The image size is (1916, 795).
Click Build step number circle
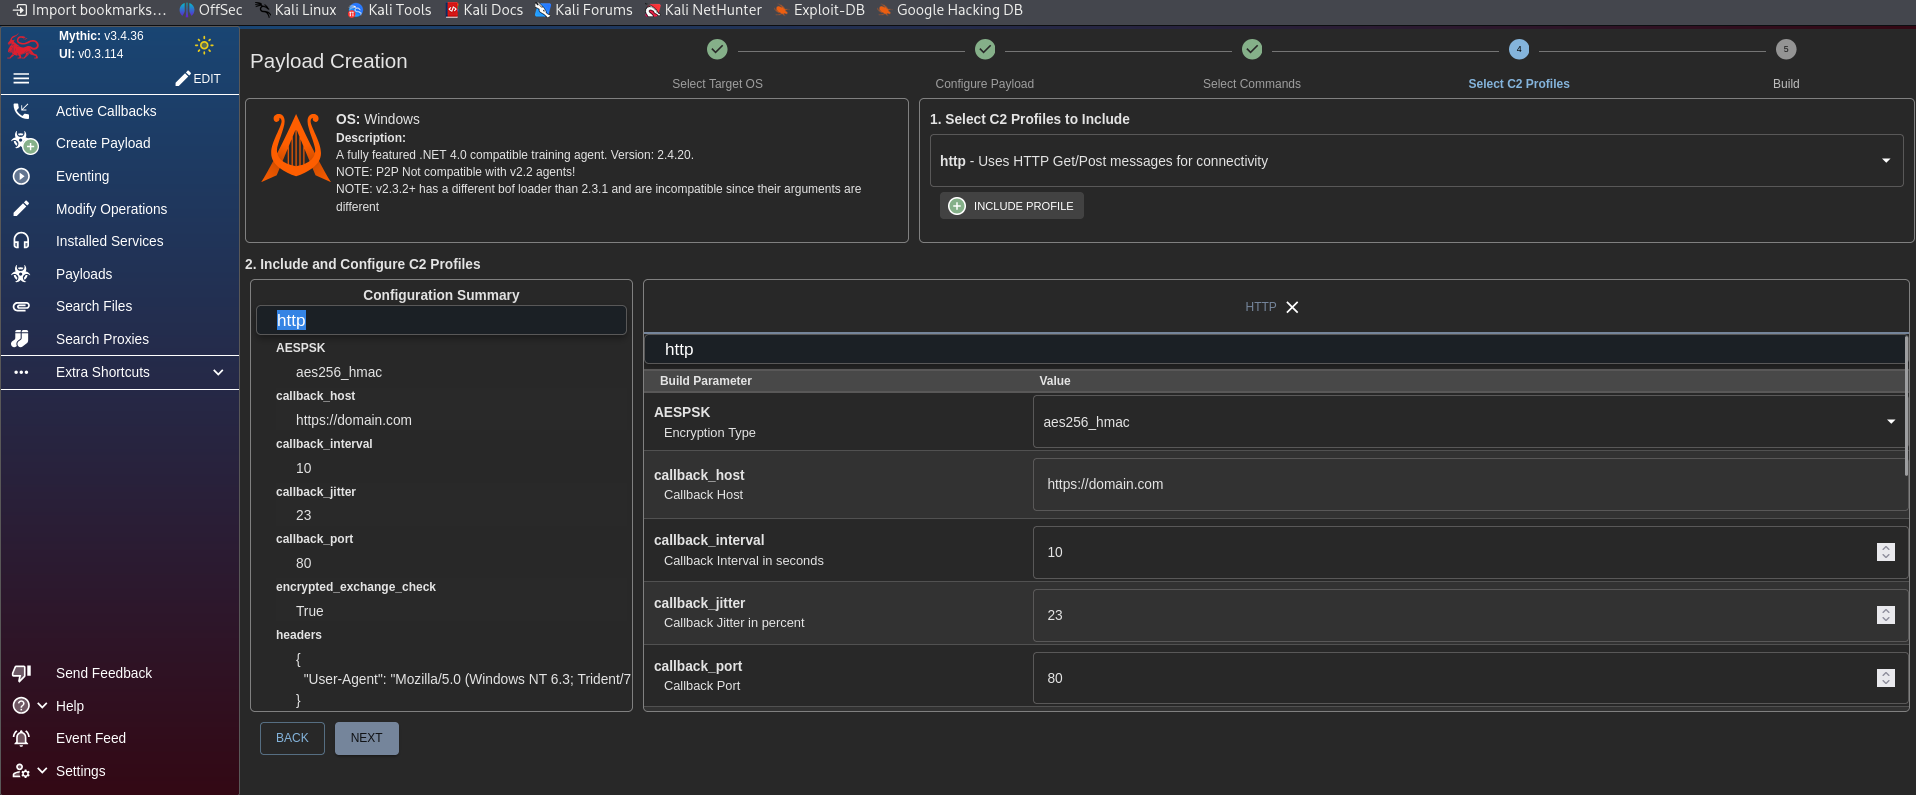[1786, 49]
